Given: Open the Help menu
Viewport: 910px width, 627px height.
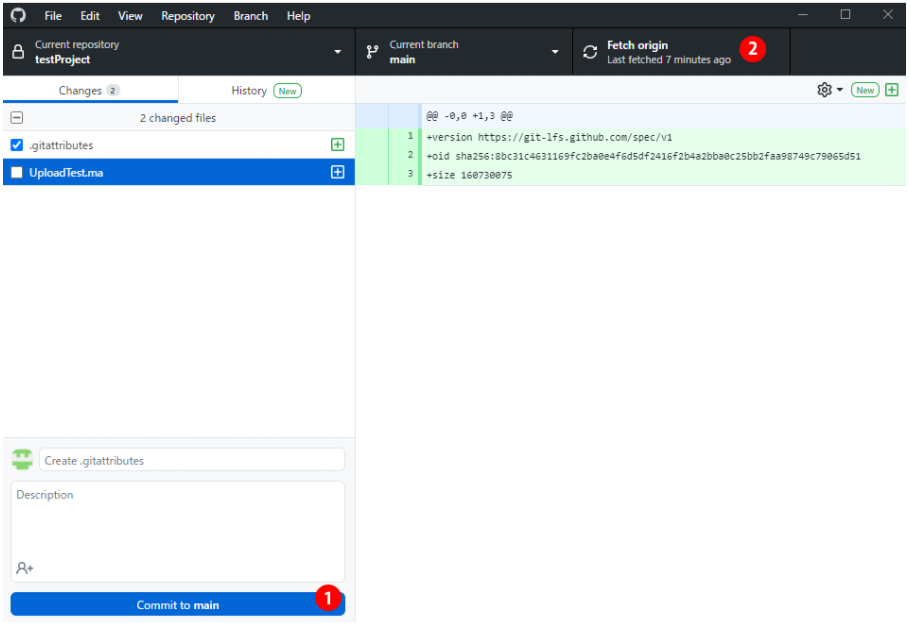Looking at the screenshot, I should coord(298,16).
